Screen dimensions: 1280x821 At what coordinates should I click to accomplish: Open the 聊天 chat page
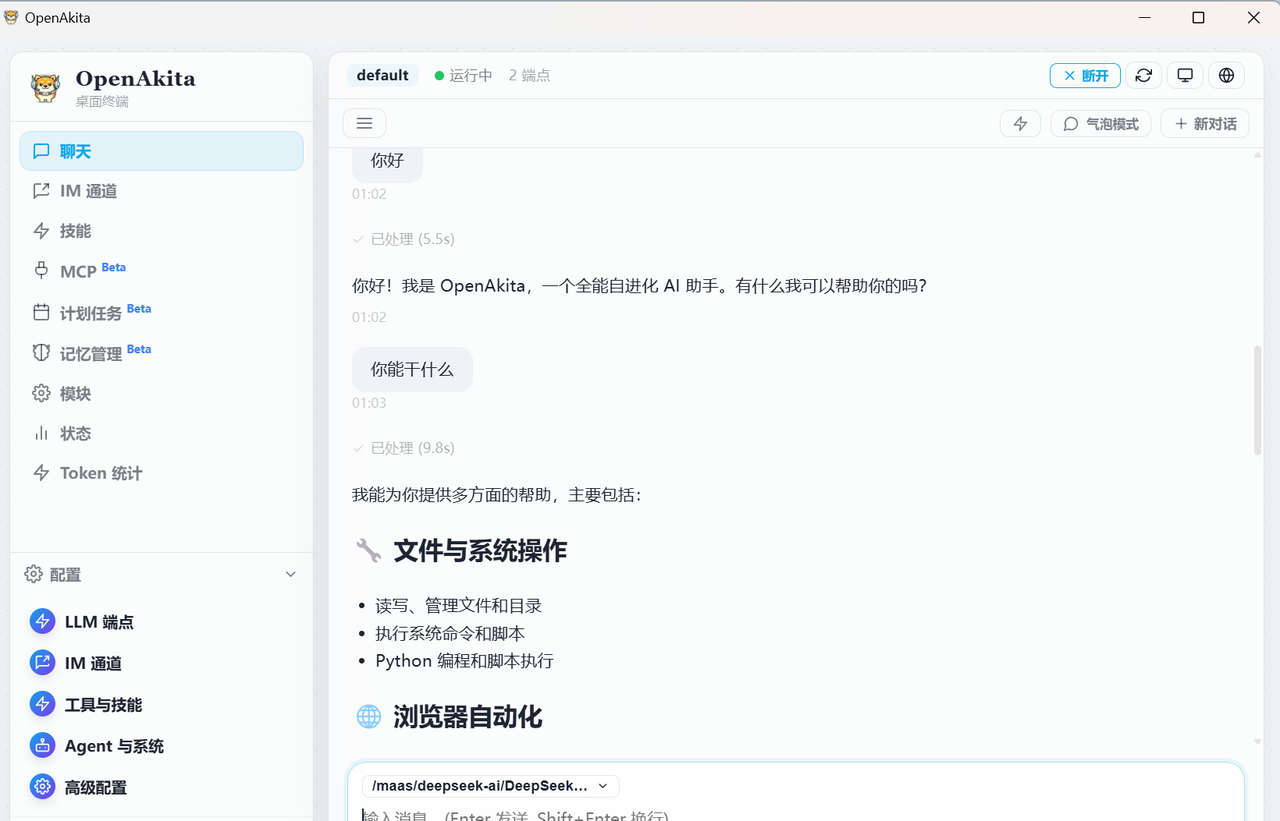coord(161,151)
